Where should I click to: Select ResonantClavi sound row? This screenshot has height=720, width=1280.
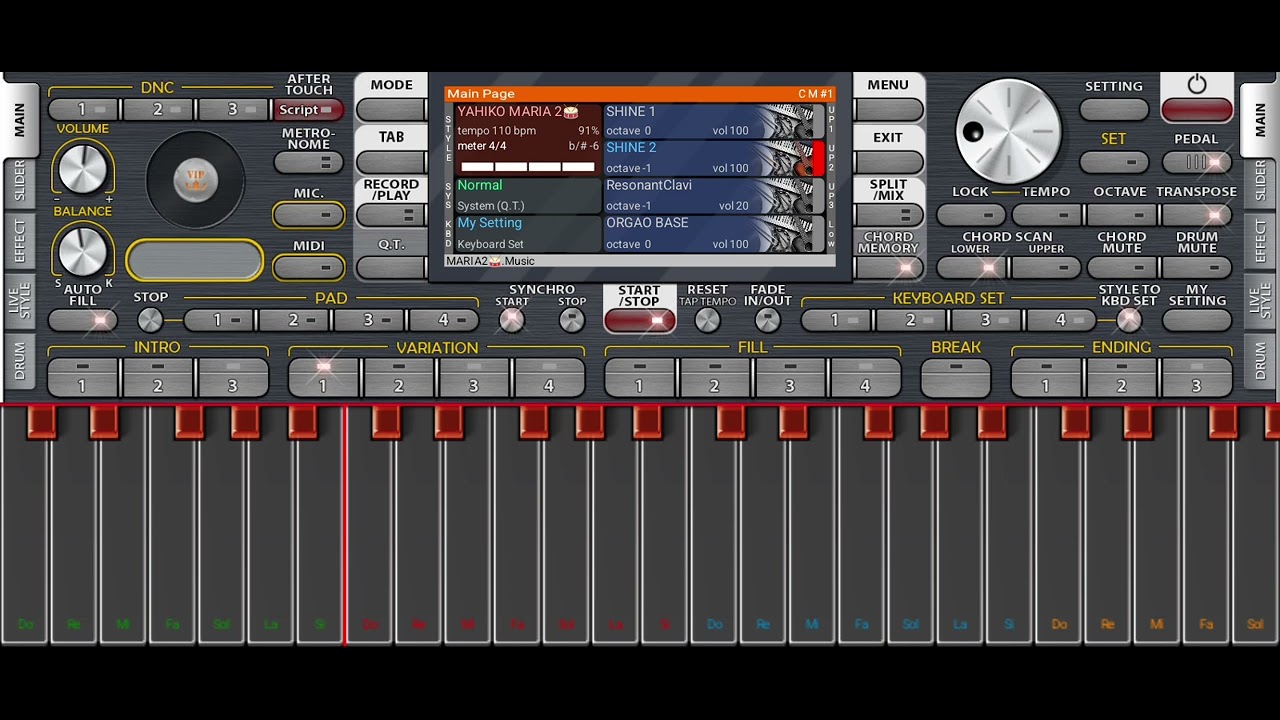(x=714, y=196)
